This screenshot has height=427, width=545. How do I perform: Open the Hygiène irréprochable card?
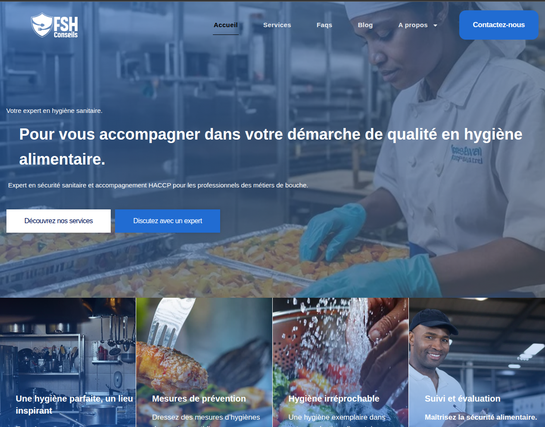[341, 362]
